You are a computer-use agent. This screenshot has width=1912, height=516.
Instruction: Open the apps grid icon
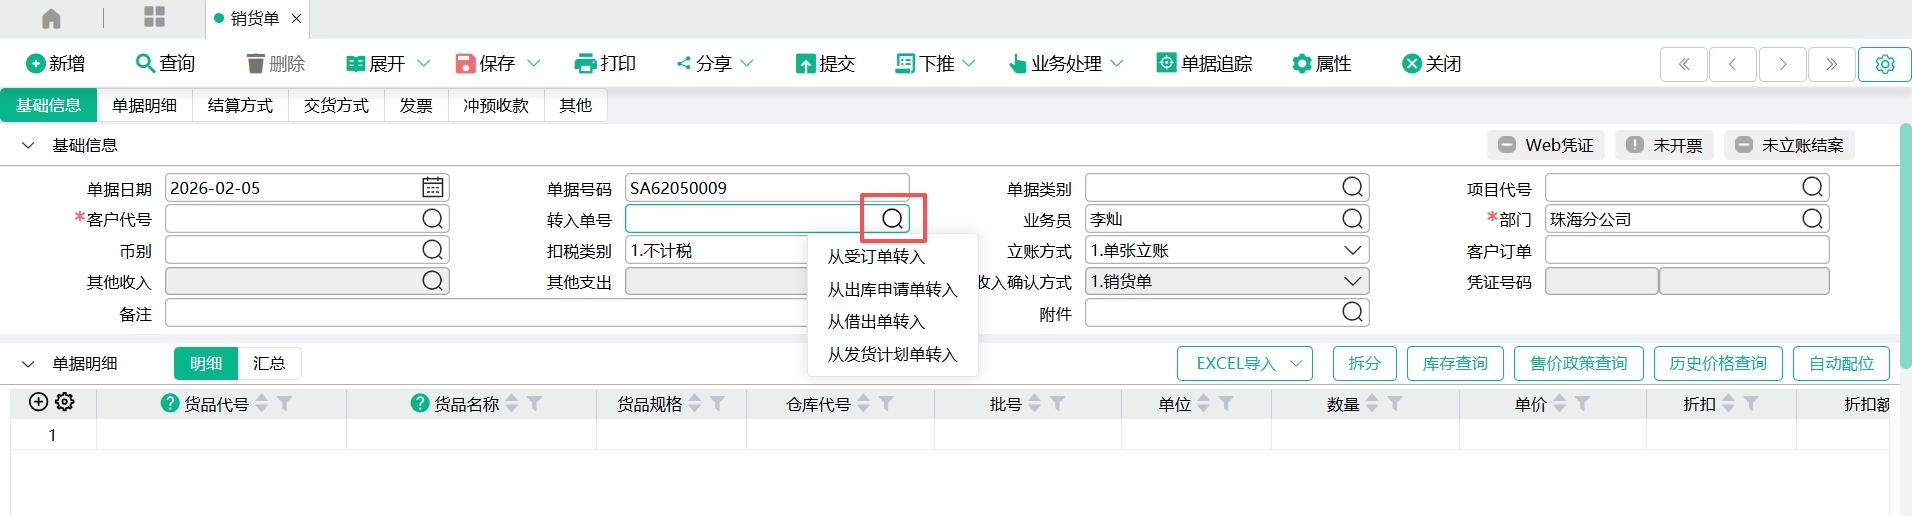(154, 17)
